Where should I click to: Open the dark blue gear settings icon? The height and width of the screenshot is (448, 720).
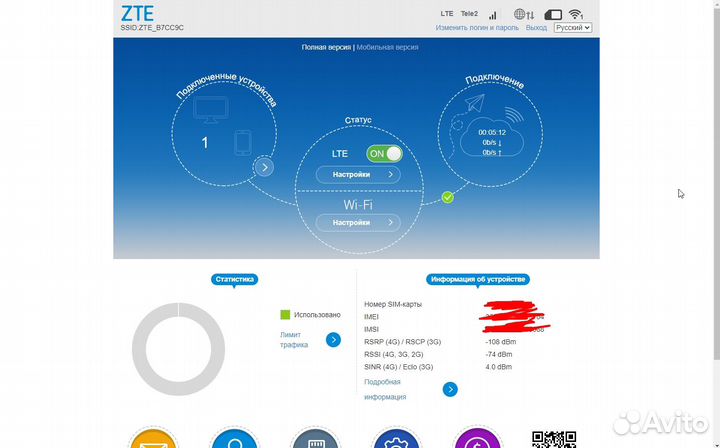[x=396, y=437]
